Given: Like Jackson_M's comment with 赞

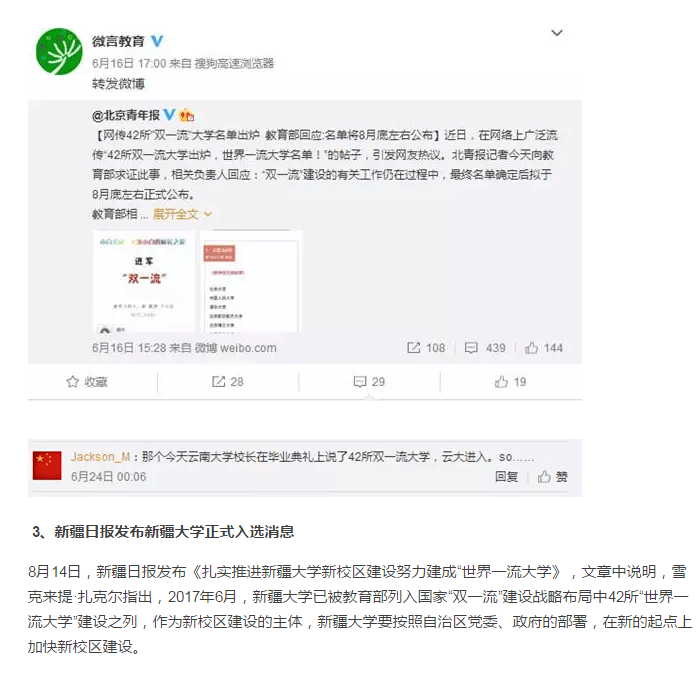Looking at the screenshot, I should tap(552, 477).
